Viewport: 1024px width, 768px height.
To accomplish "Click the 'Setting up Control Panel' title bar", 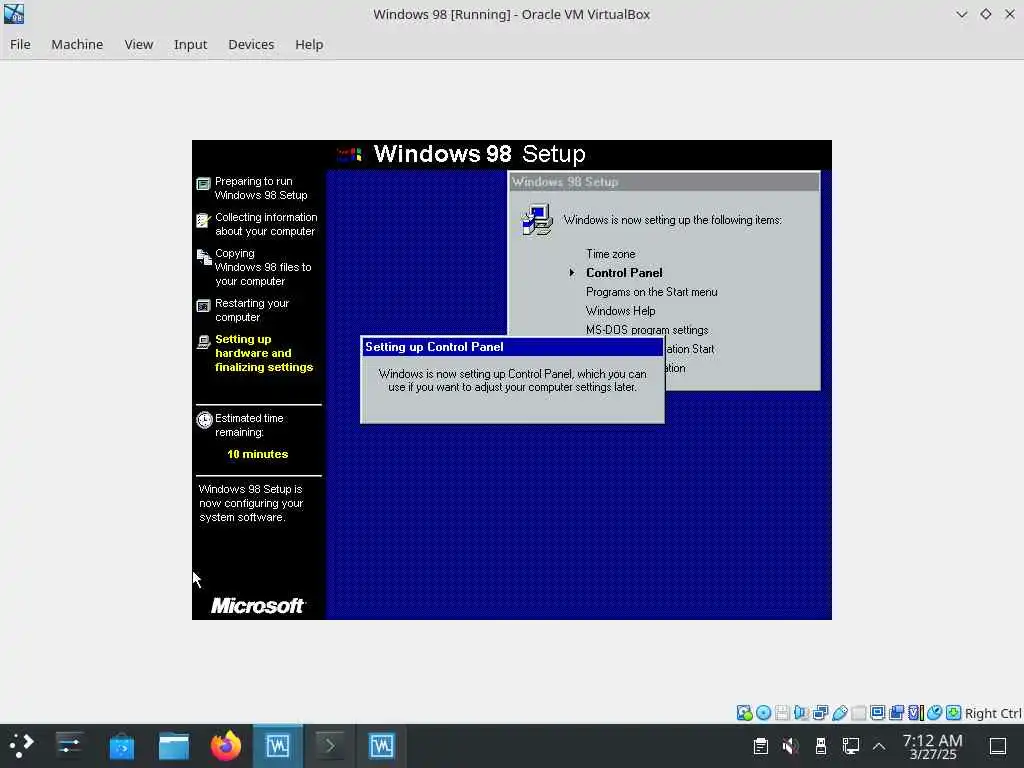I will tap(512, 347).
